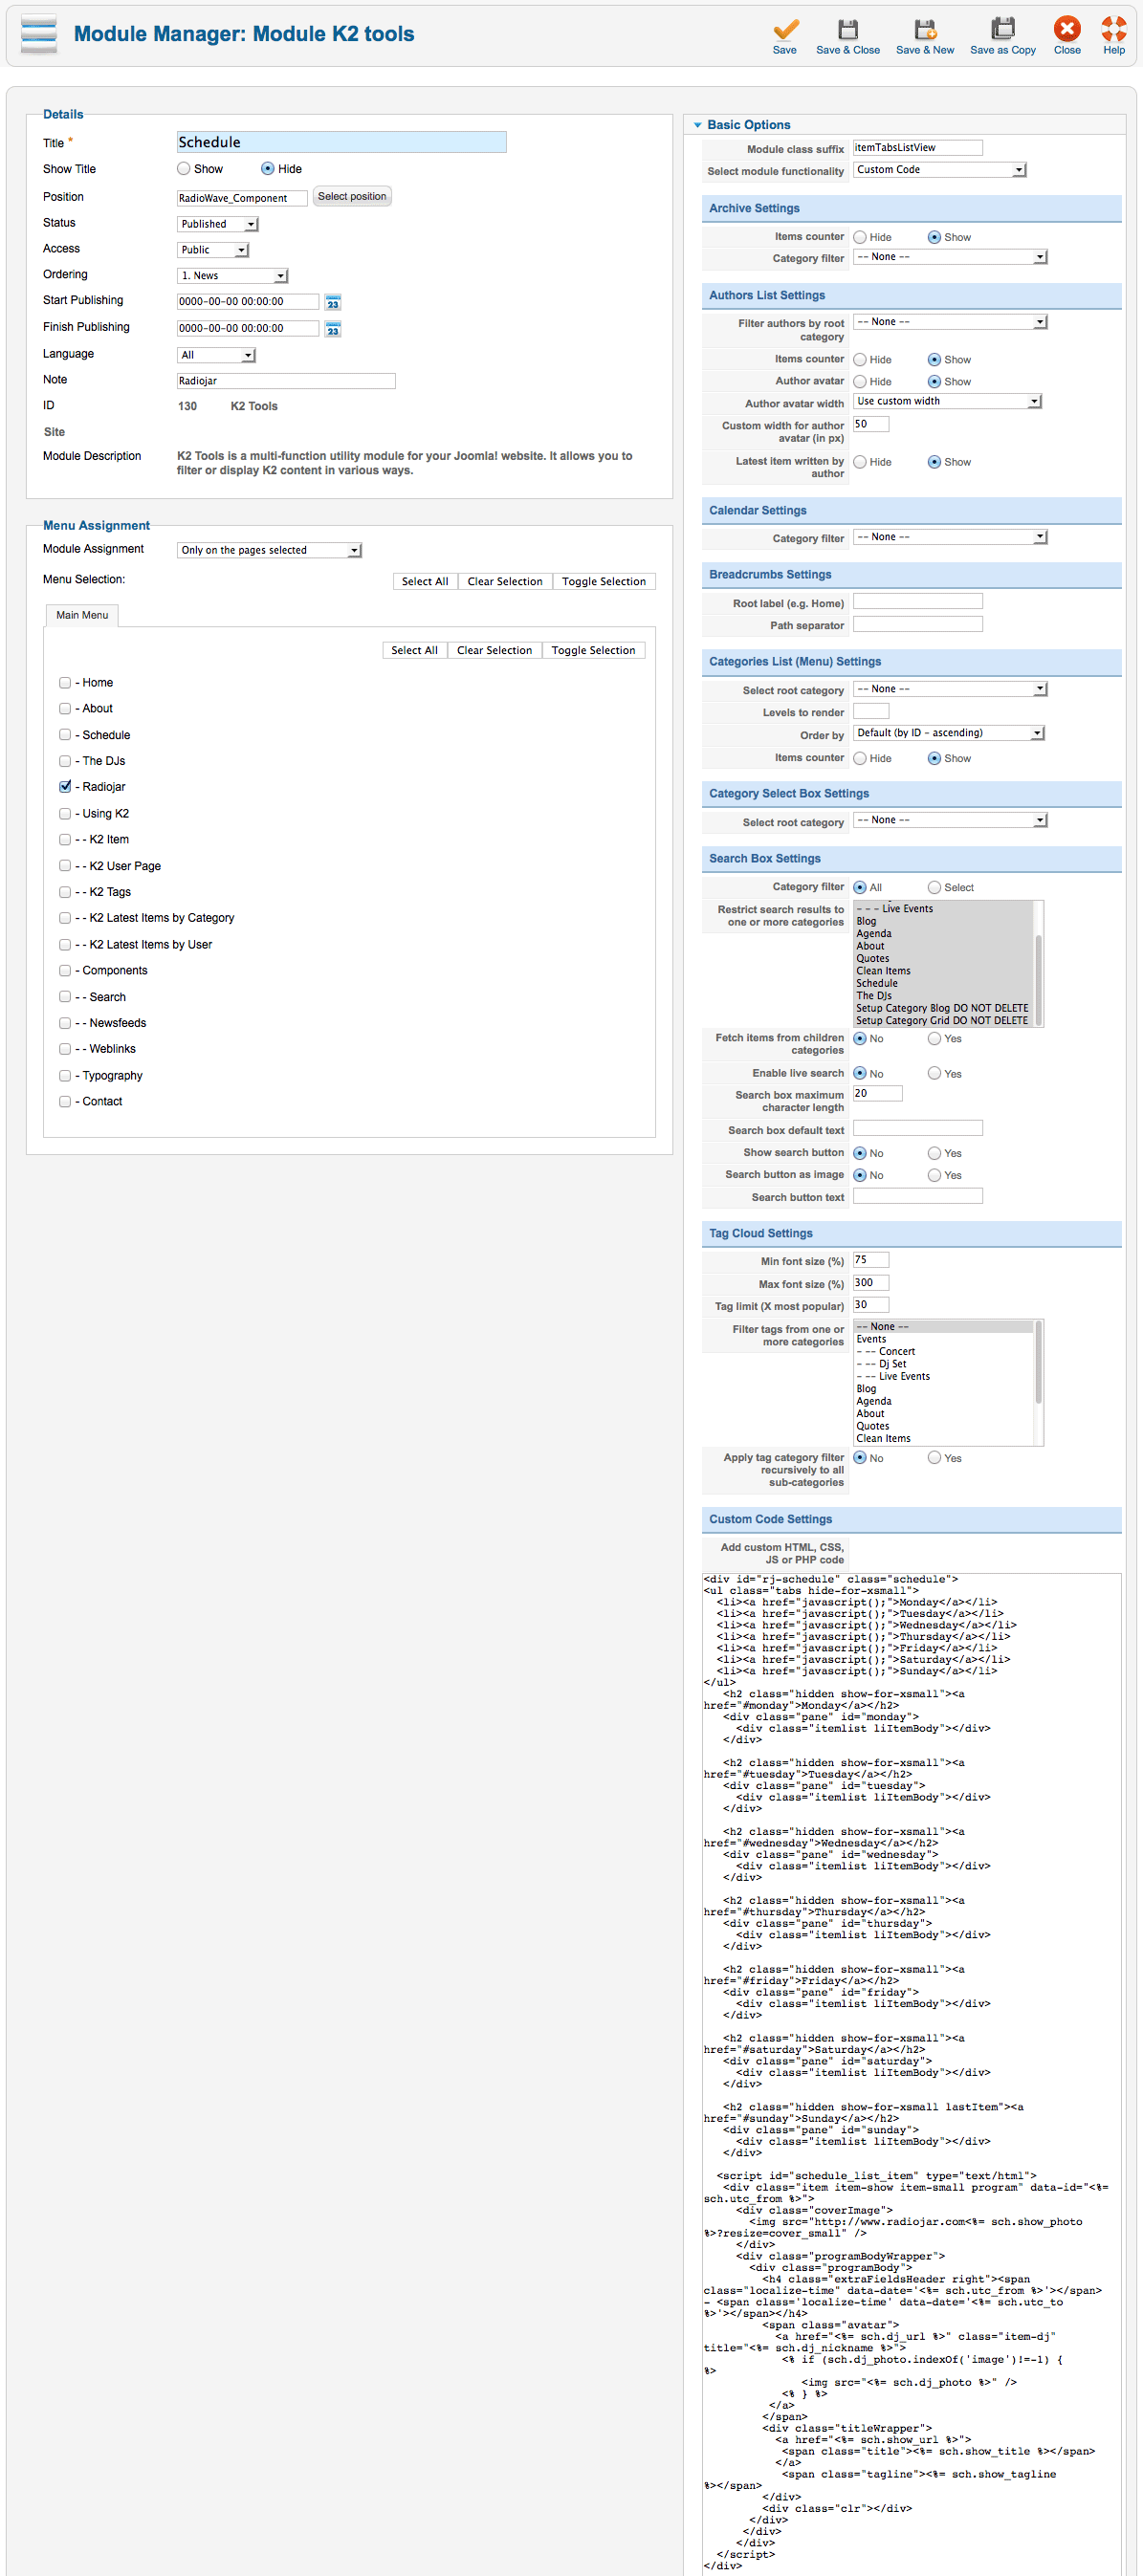Check the Home menu item

[65, 683]
